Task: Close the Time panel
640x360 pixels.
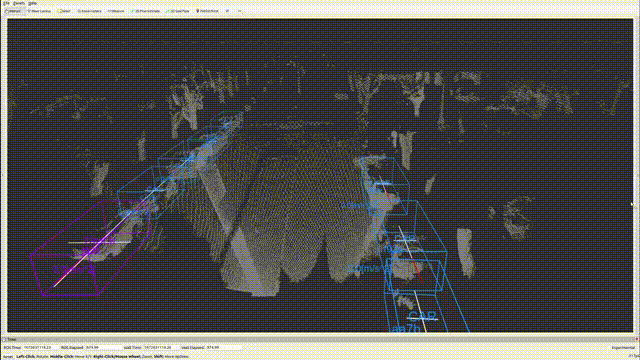Action: point(636,339)
